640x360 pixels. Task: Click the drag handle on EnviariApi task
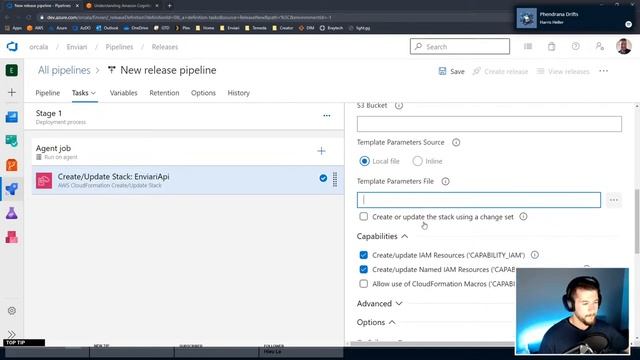pos(335,180)
